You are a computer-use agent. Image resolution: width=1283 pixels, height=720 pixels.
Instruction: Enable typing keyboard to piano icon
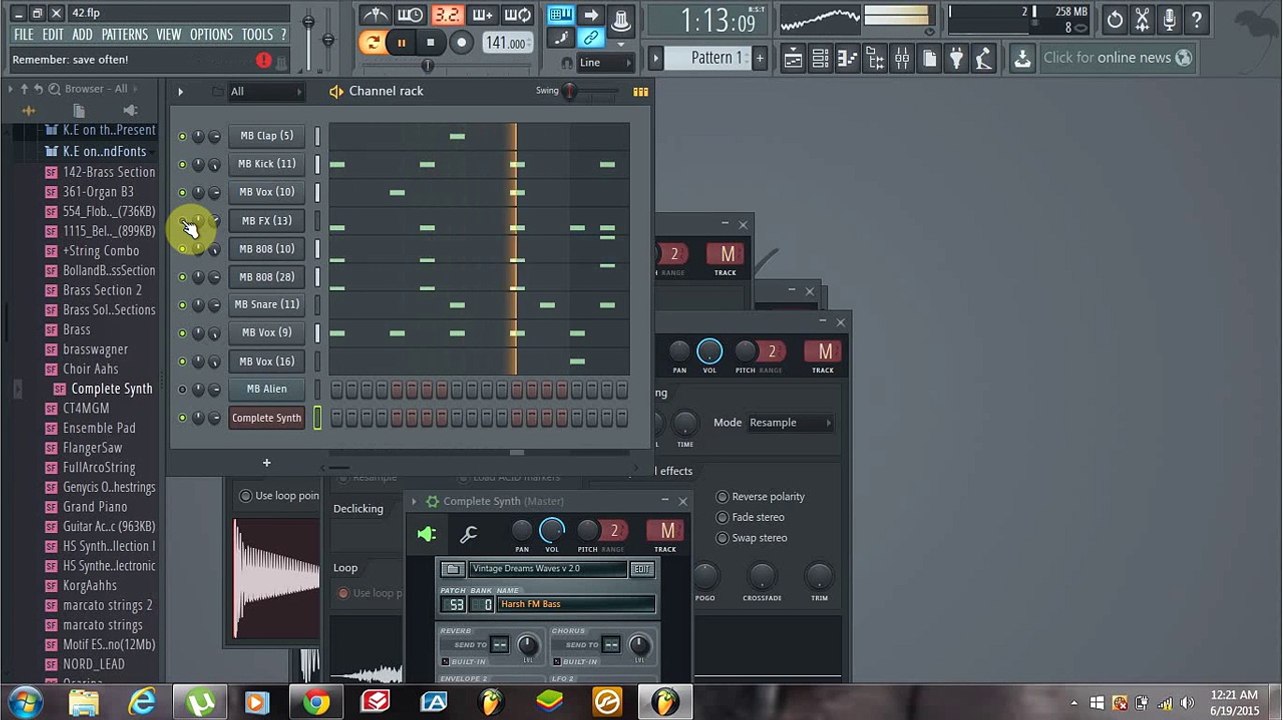(x=561, y=15)
